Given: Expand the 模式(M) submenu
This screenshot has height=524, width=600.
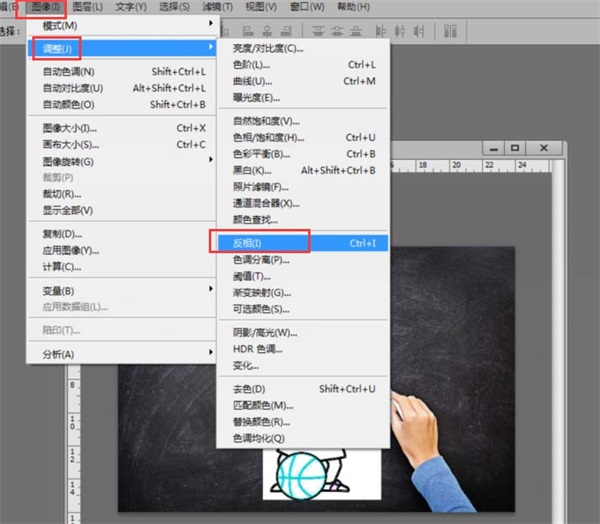Looking at the screenshot, I should click(123, 26).
